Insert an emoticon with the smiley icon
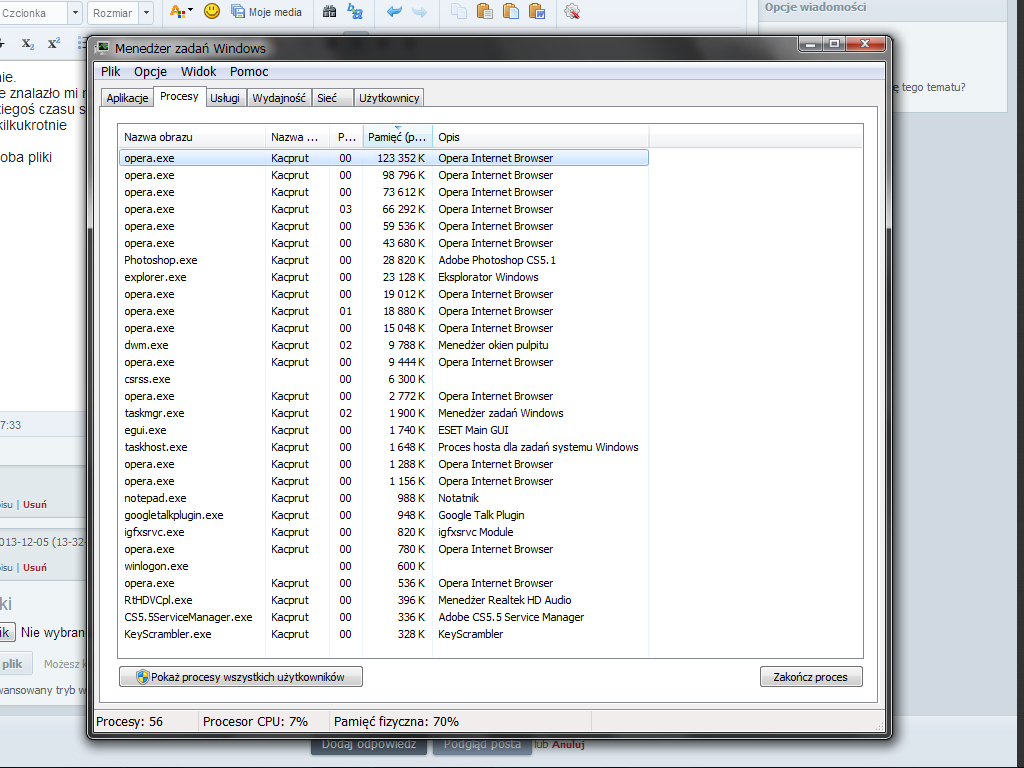This screenshot has height=768, width=1024. point(212,11)
